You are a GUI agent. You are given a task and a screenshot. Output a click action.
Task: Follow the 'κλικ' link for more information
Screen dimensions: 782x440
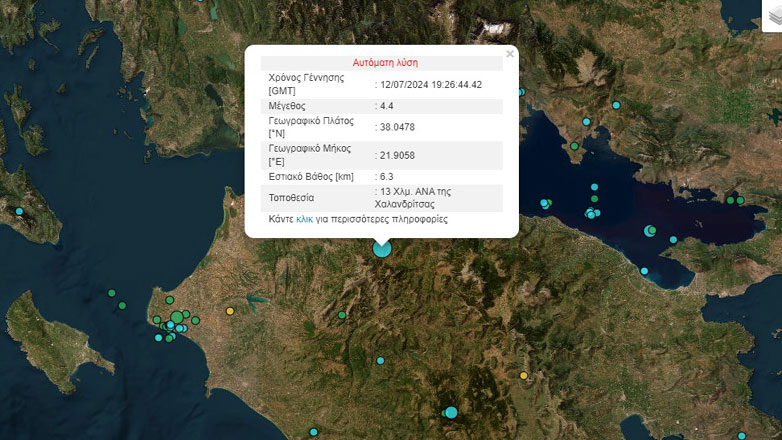click(304, 219)
